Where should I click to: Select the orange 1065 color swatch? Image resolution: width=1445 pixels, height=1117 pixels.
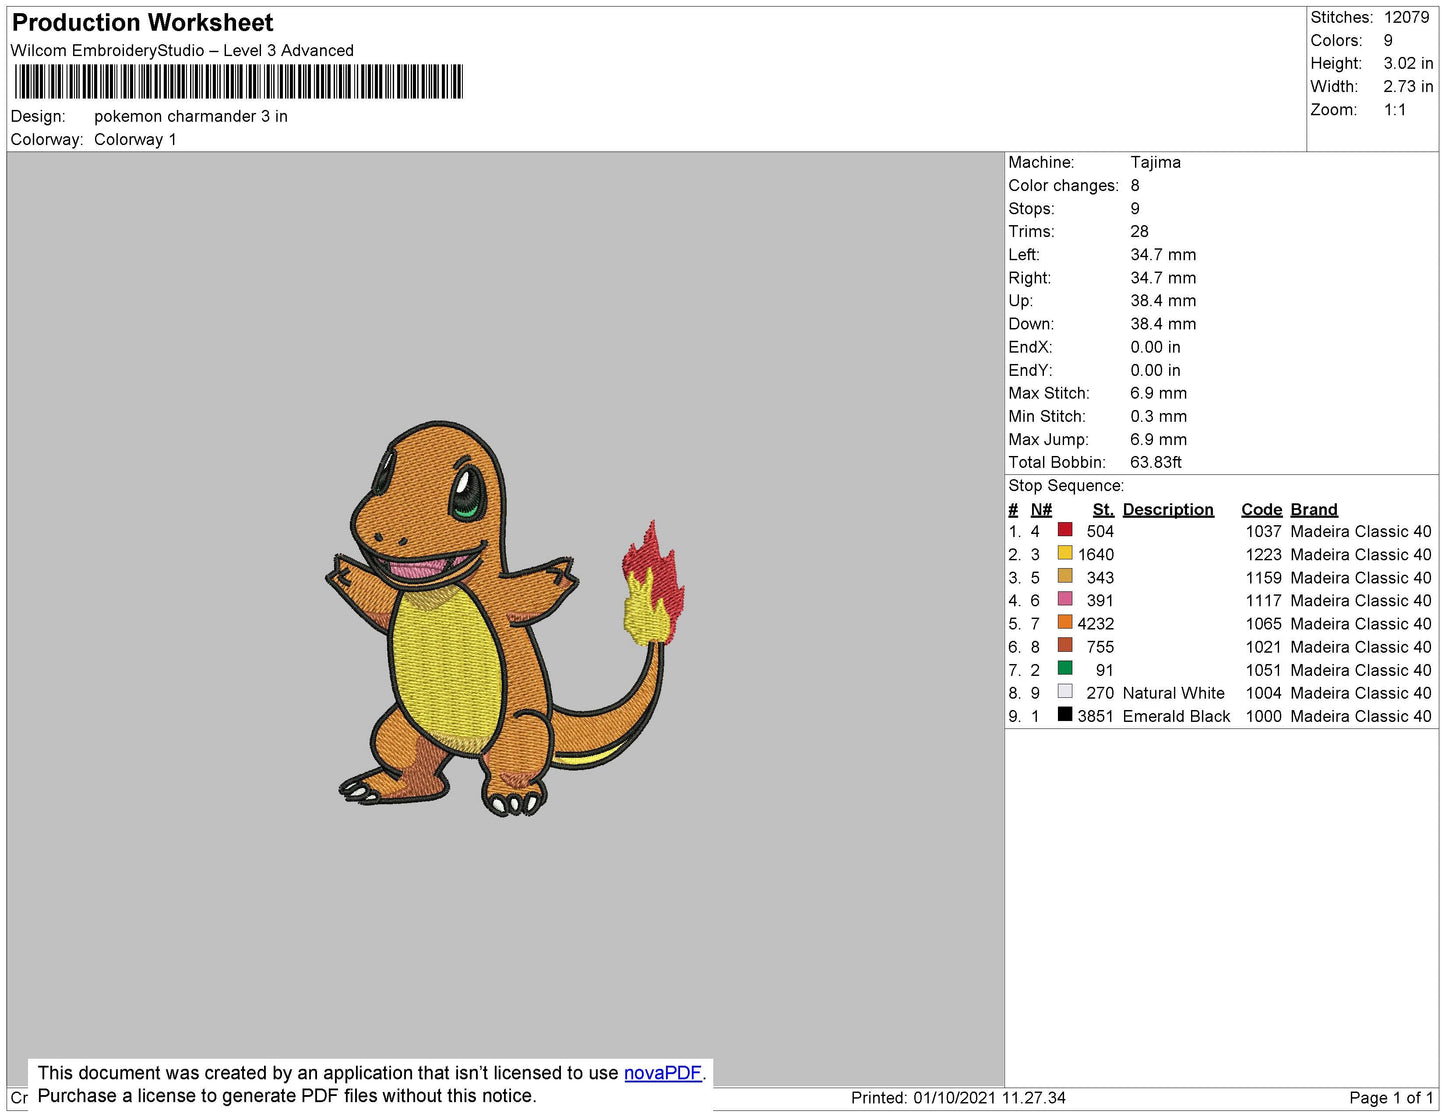(1065, 622)
